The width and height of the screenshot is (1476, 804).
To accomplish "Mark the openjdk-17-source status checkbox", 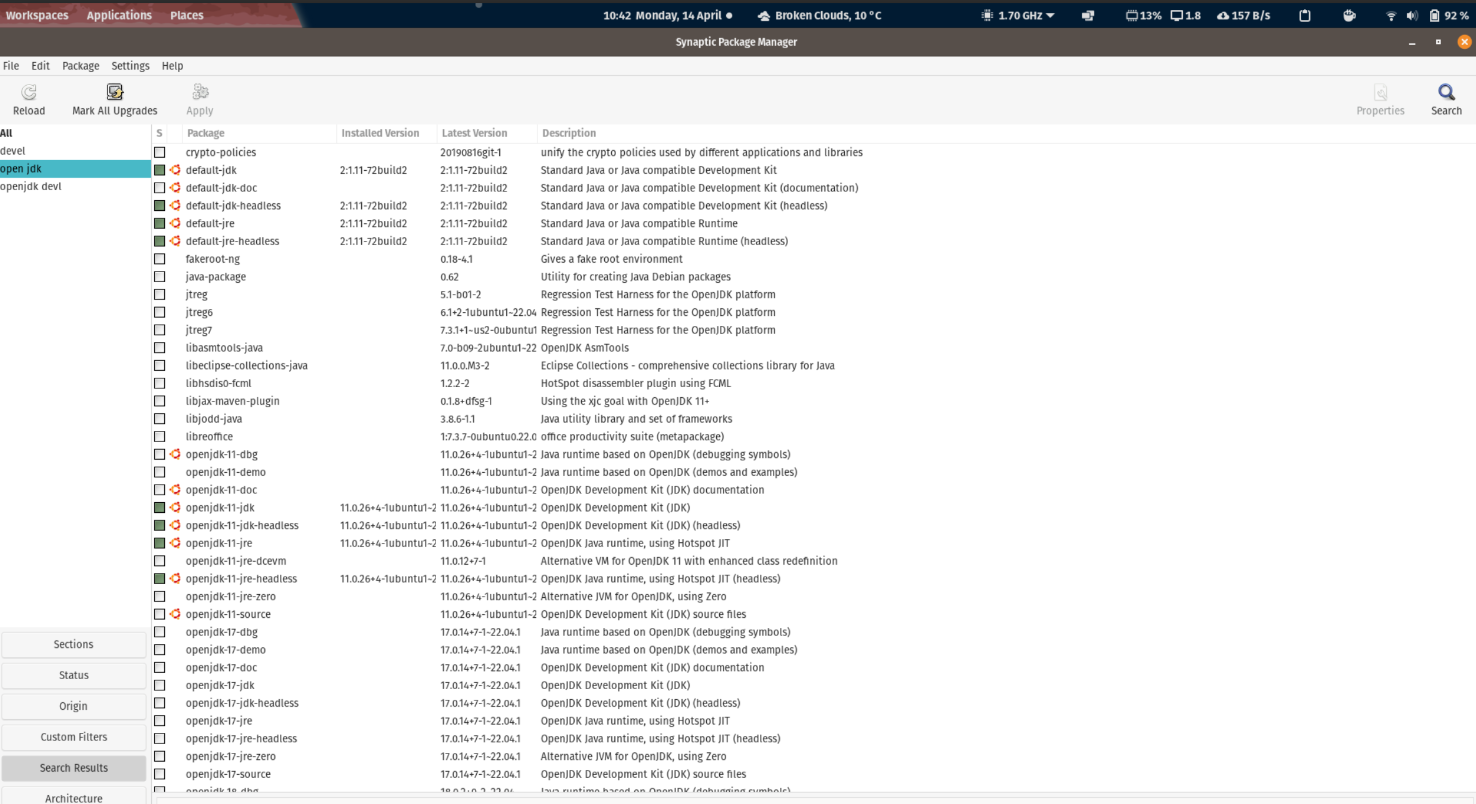I will [159, 774].
